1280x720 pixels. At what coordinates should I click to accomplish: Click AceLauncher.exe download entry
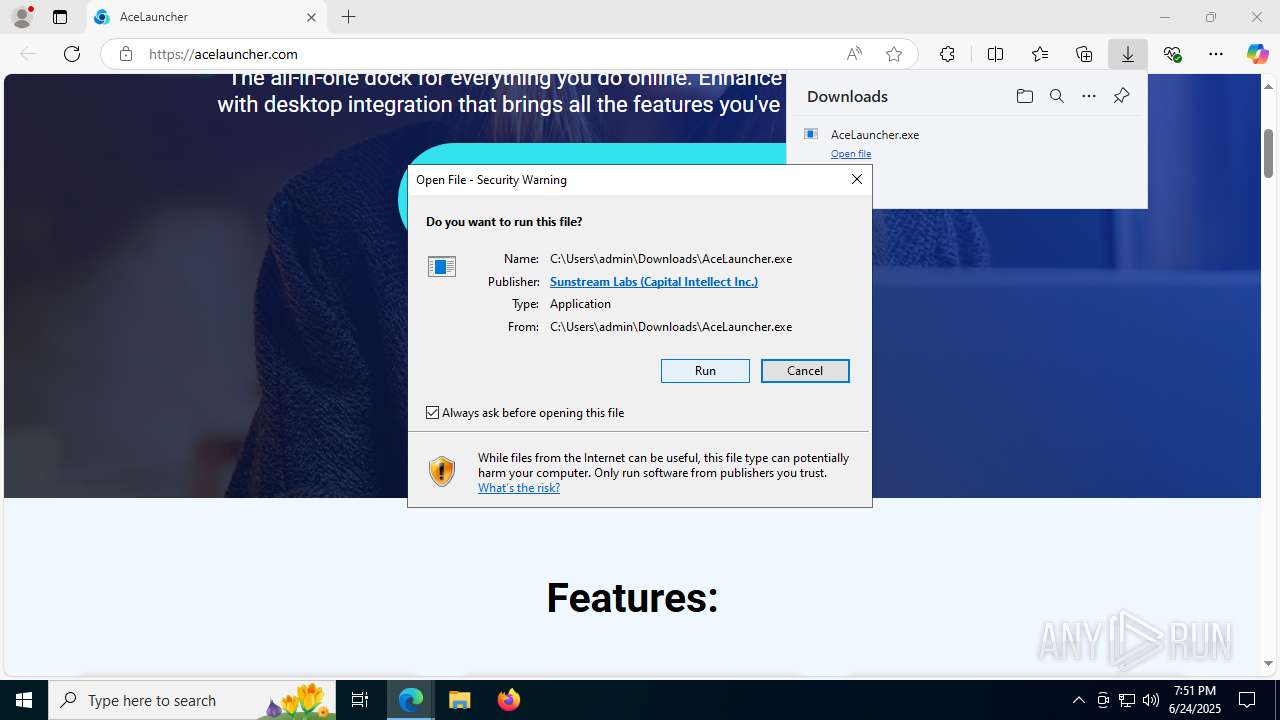click(966, 143)
